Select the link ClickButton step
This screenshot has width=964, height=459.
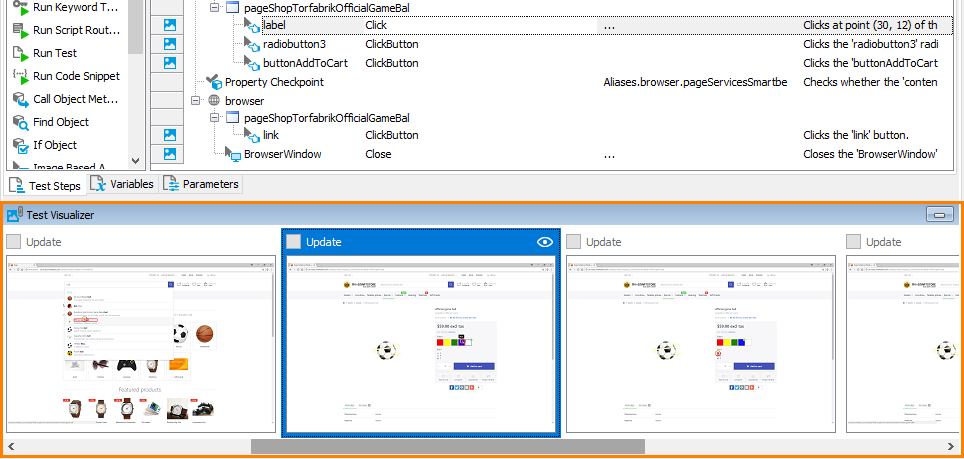271,135
